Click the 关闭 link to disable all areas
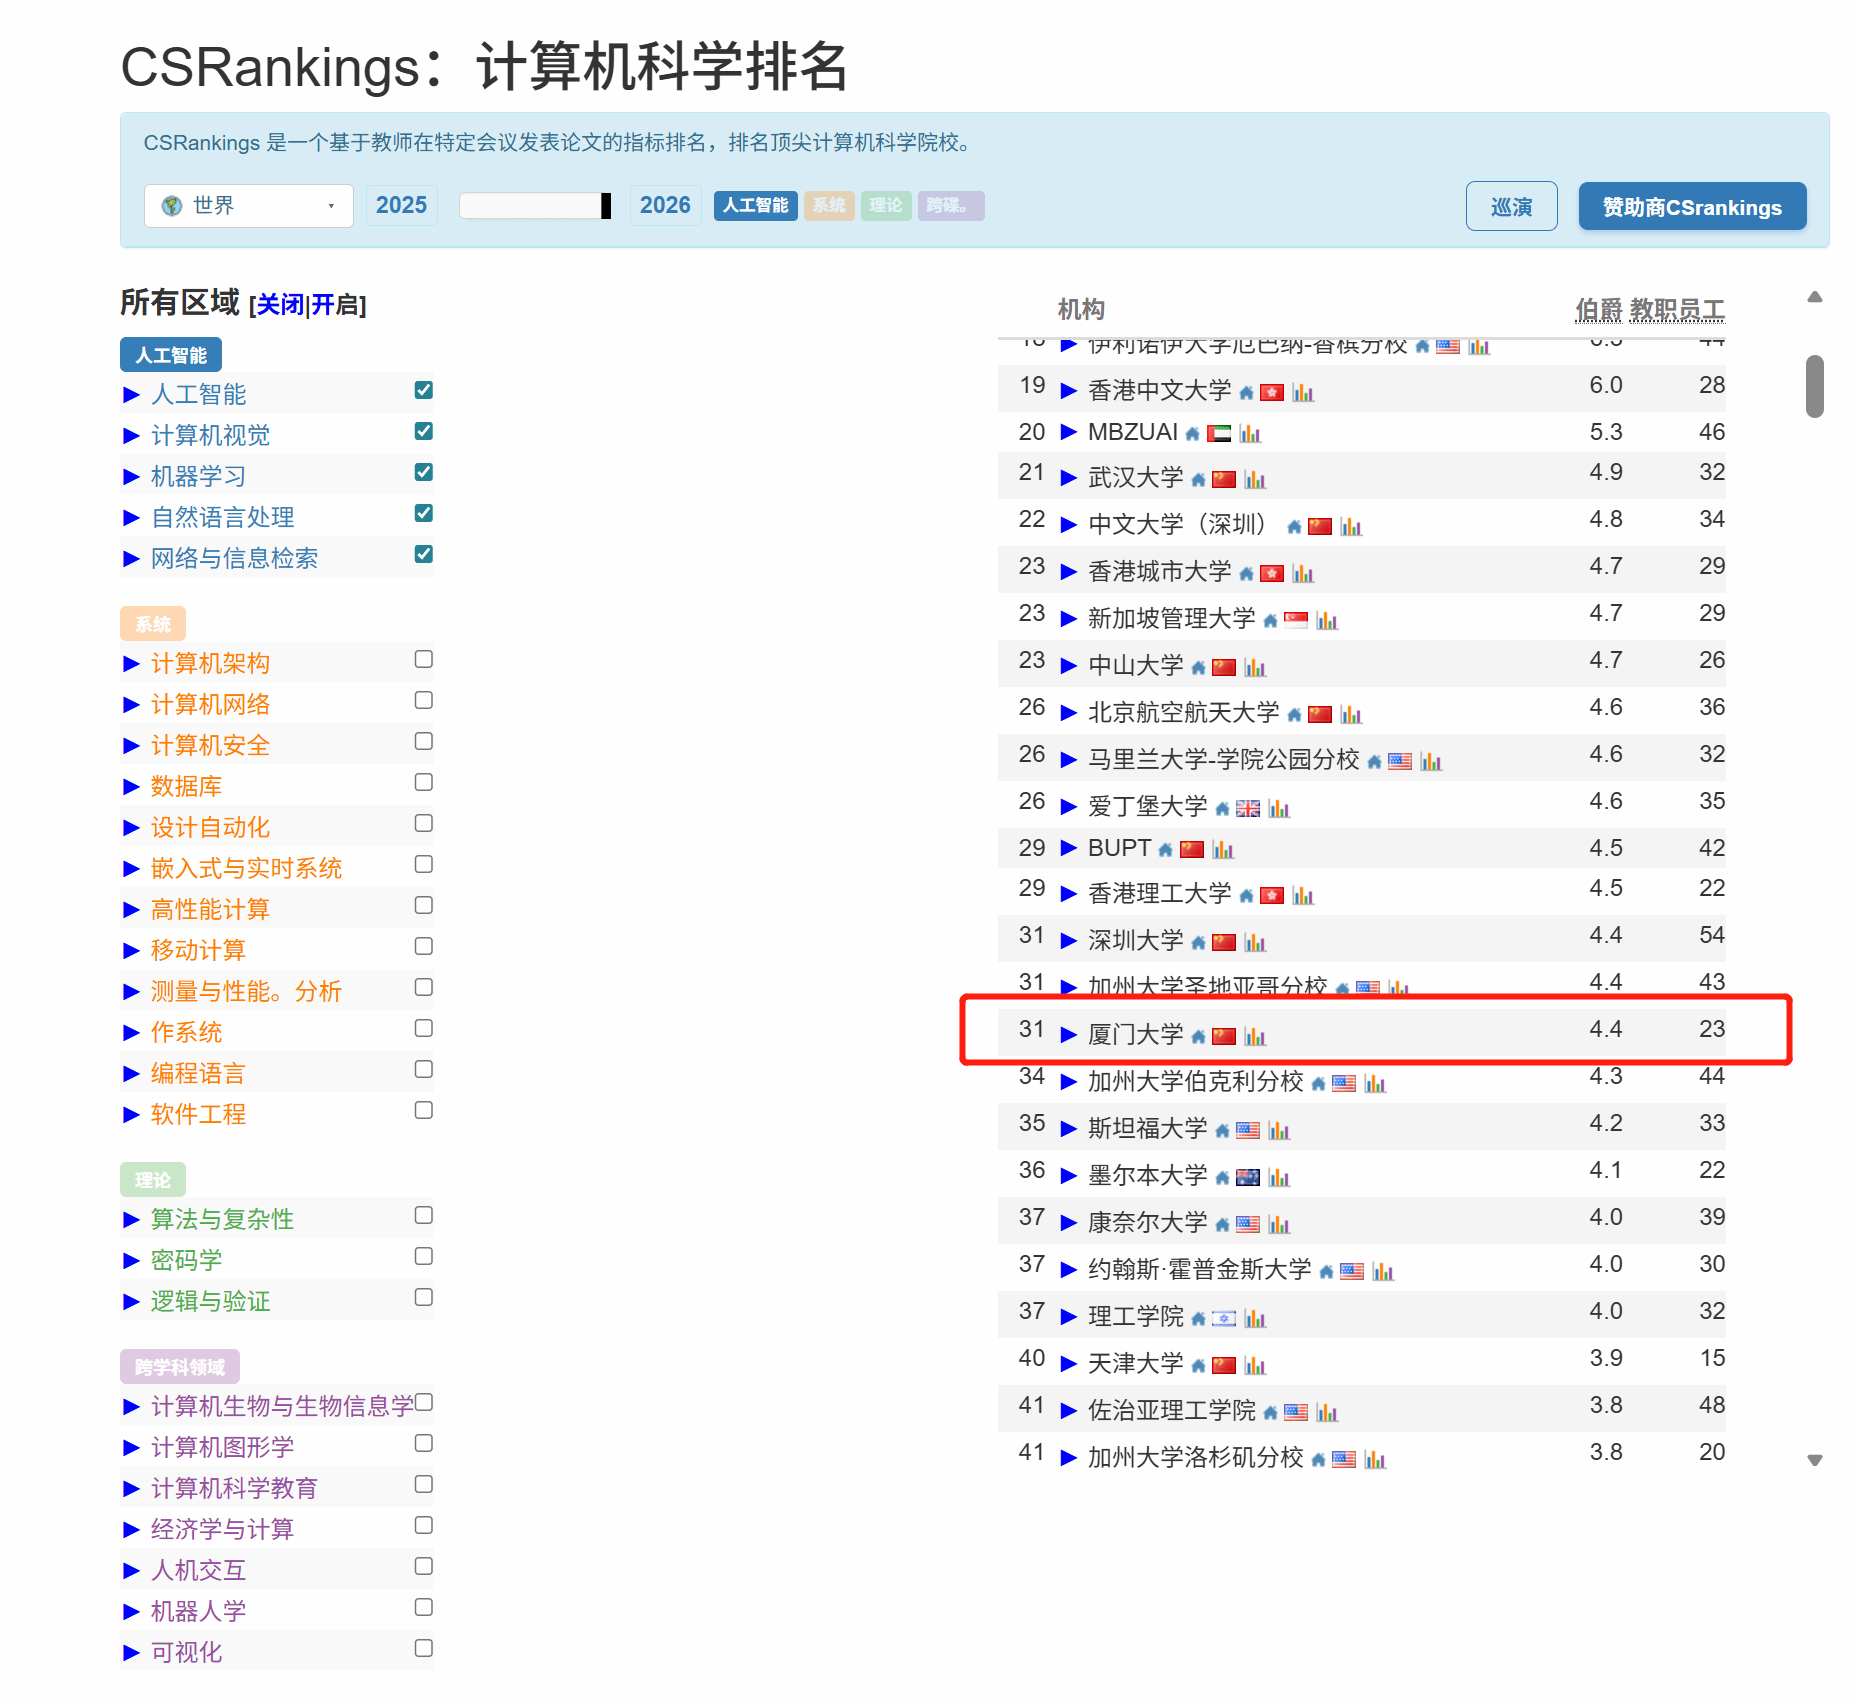Image resolution: width=1854 pixels, height=1700 pixels. [280, 305]
